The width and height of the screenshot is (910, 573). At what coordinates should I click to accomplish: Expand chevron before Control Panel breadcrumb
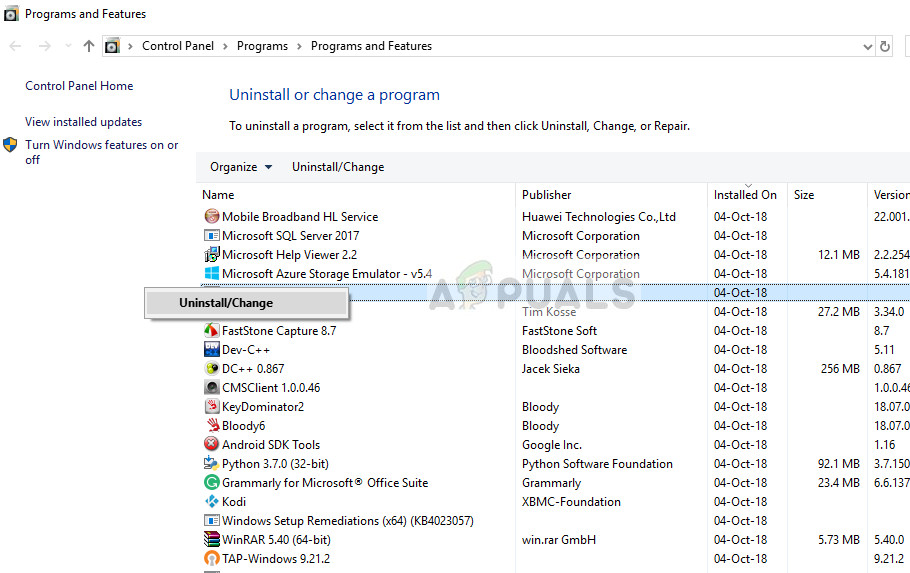point(130,46)
